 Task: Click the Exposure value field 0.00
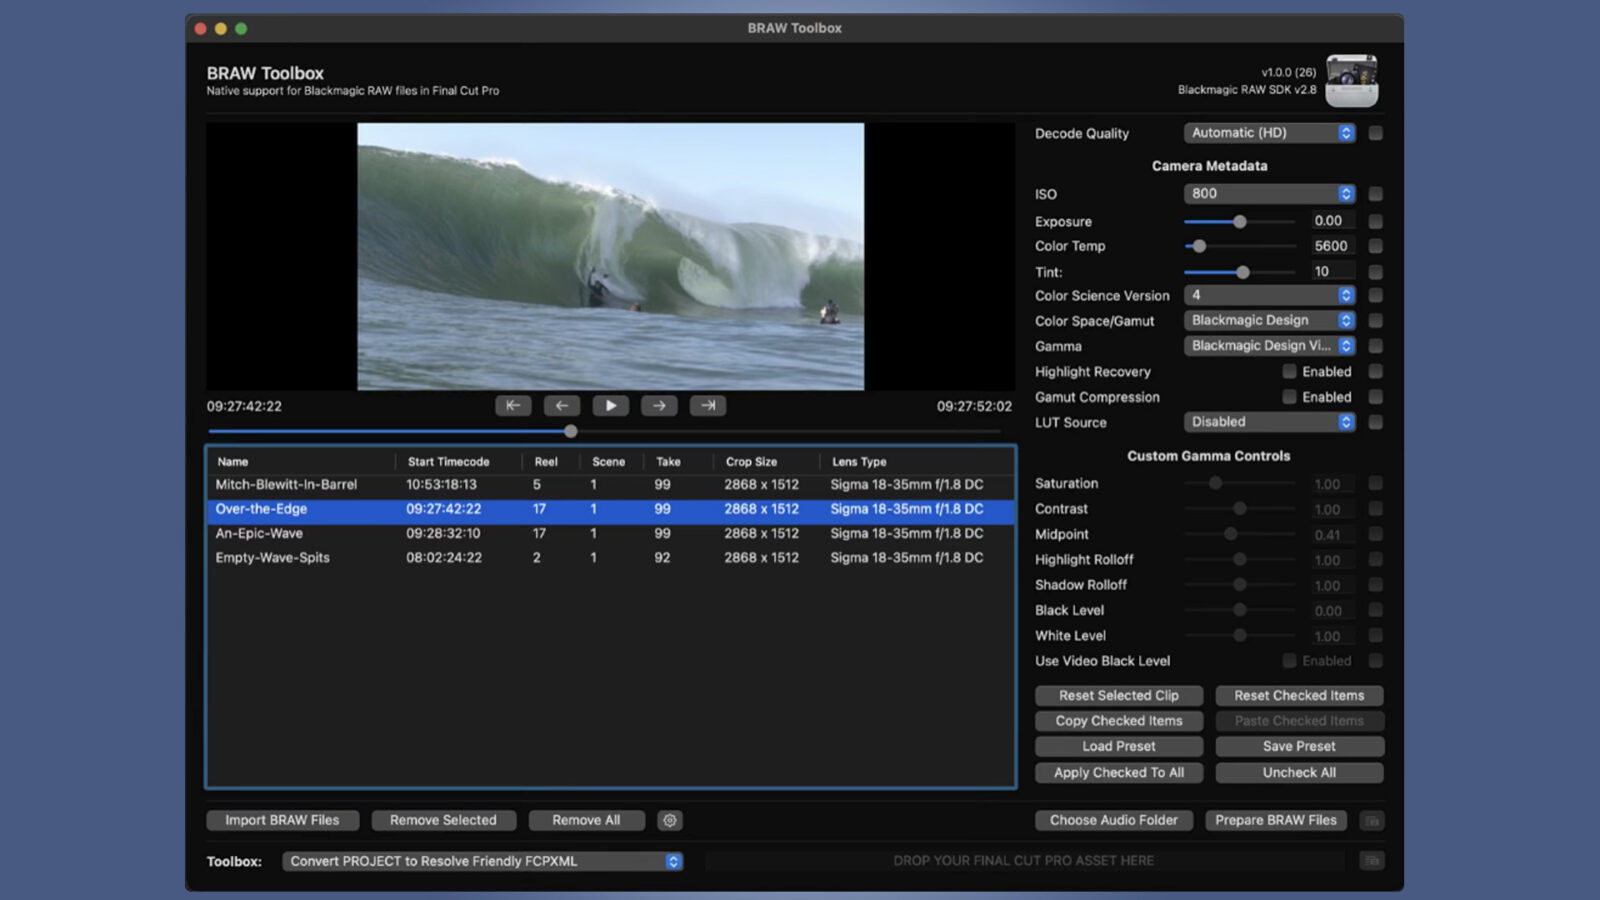1333,221
